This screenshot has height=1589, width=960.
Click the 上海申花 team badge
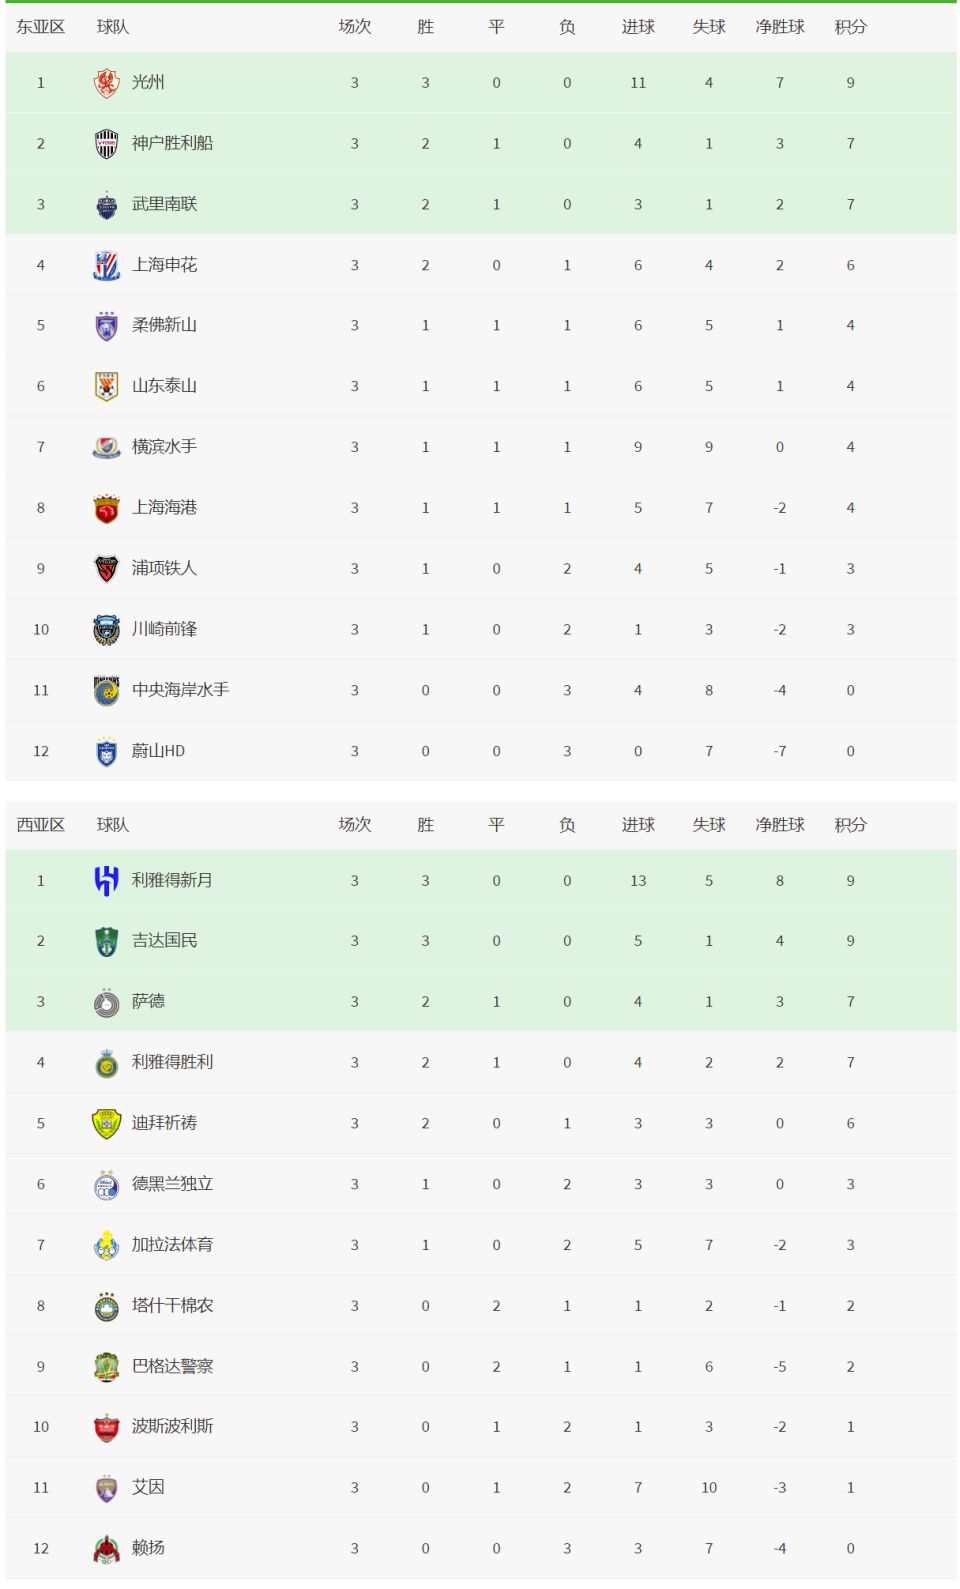pyautogui.click(x=106, y=265)
